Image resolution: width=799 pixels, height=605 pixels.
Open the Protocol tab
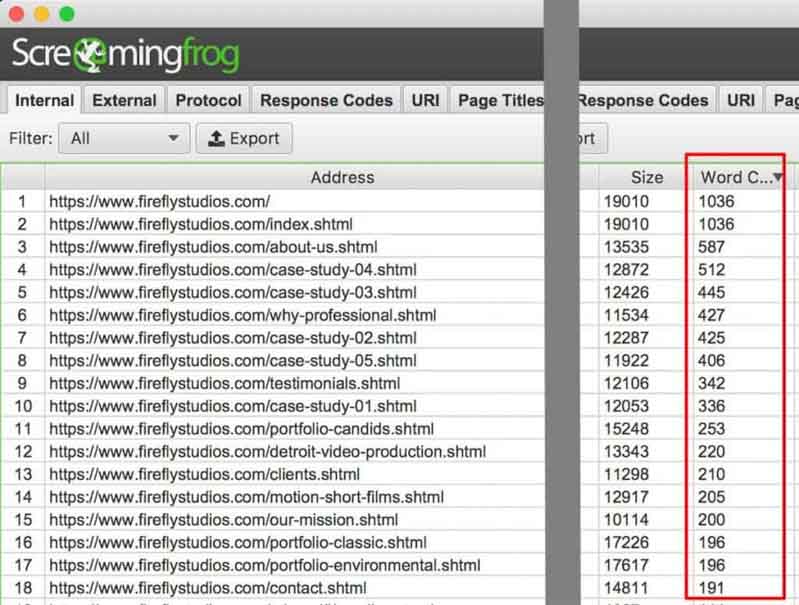[x=208, y=100]
